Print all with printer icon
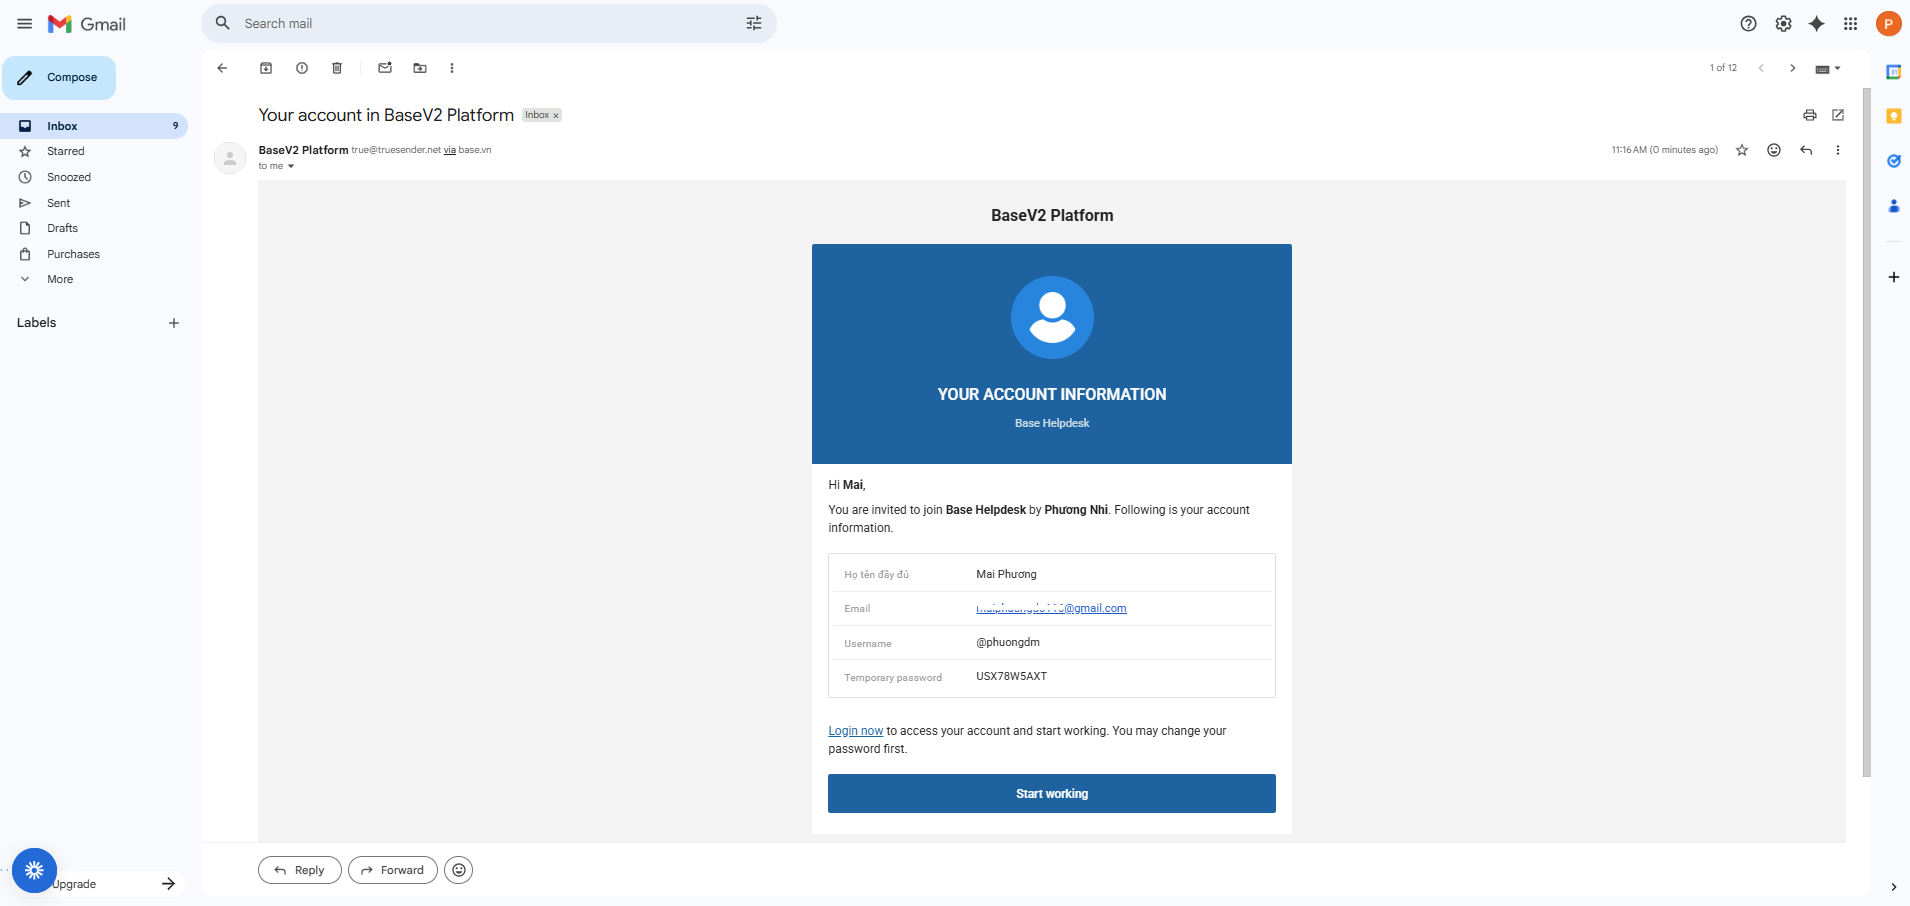The image size is (1910, 906). point(1810,115)
